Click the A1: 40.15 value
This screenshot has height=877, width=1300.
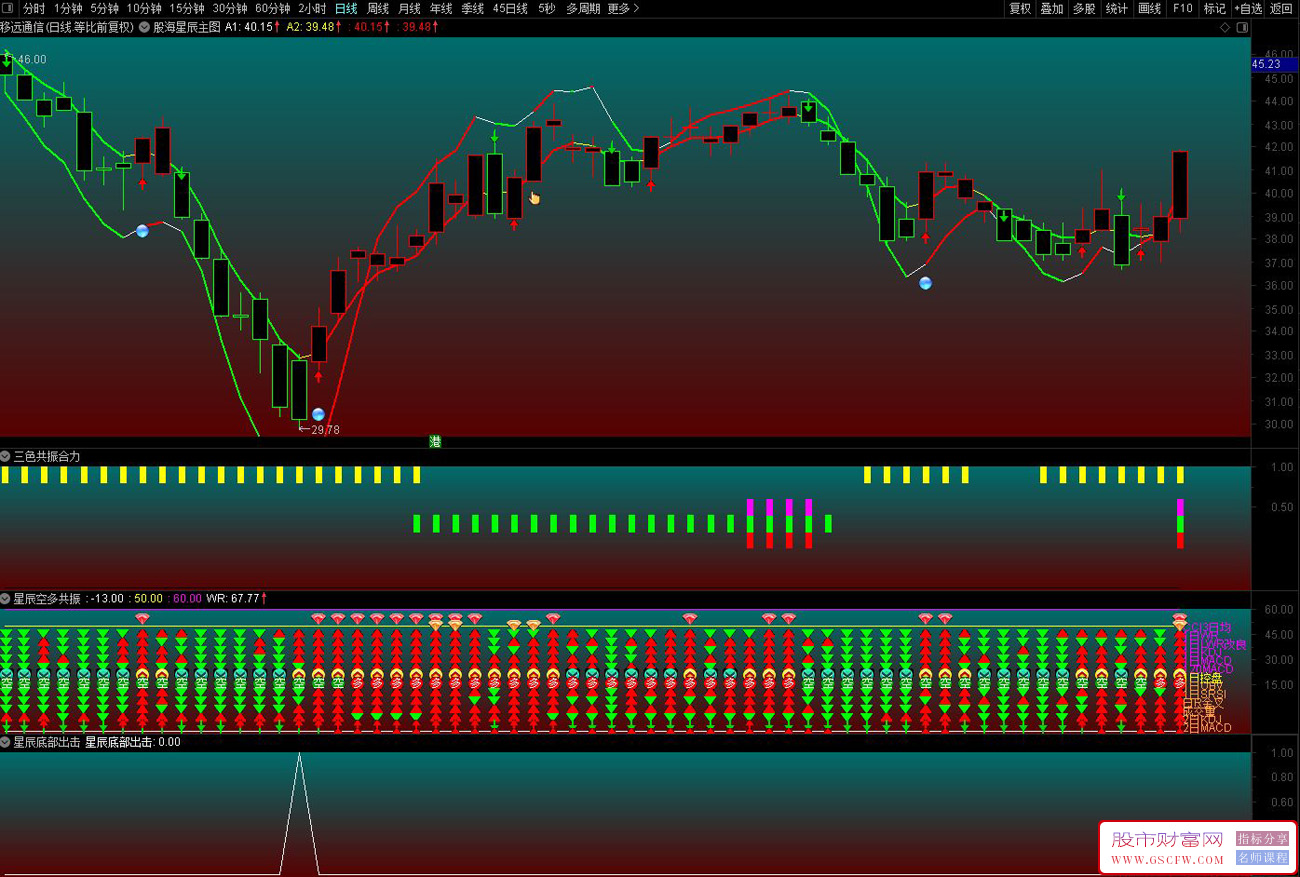click(249, 28)
